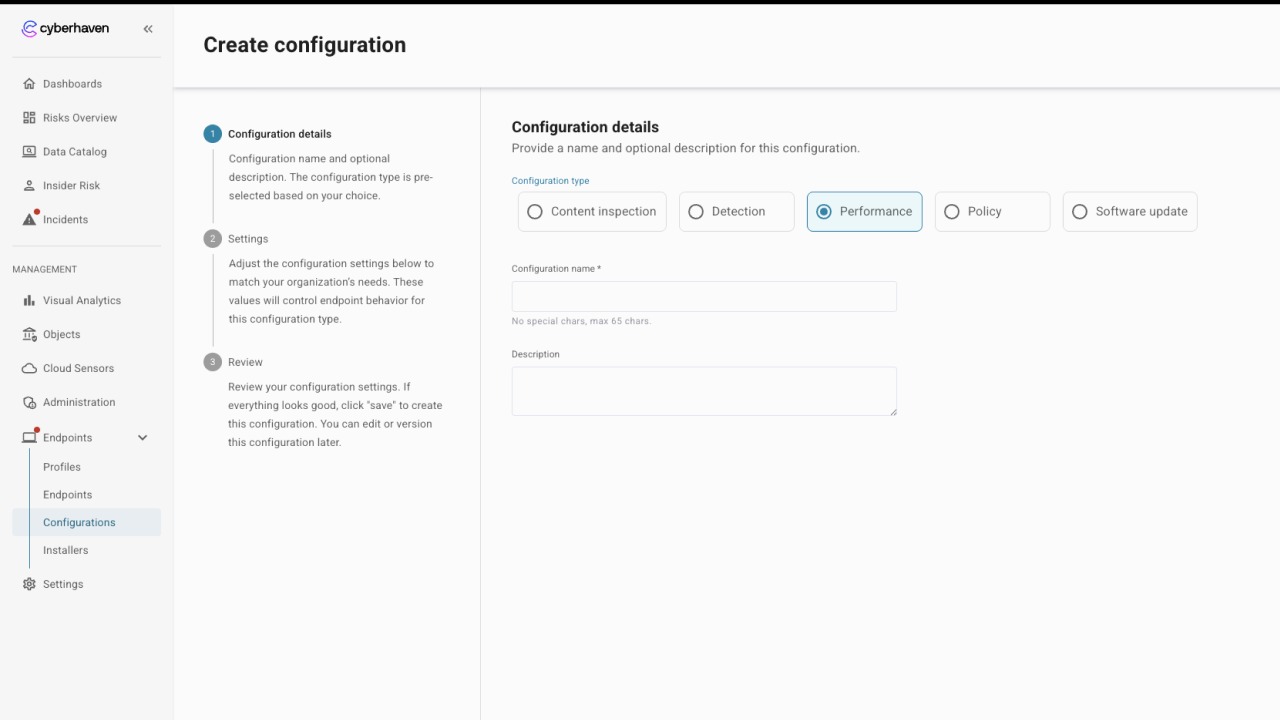Click the Visual Analytics bar chart icon

29,301
